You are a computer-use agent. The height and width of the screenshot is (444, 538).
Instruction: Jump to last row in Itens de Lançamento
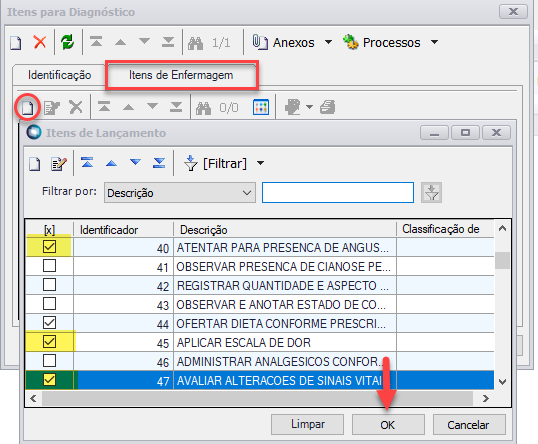pos(159,163)
